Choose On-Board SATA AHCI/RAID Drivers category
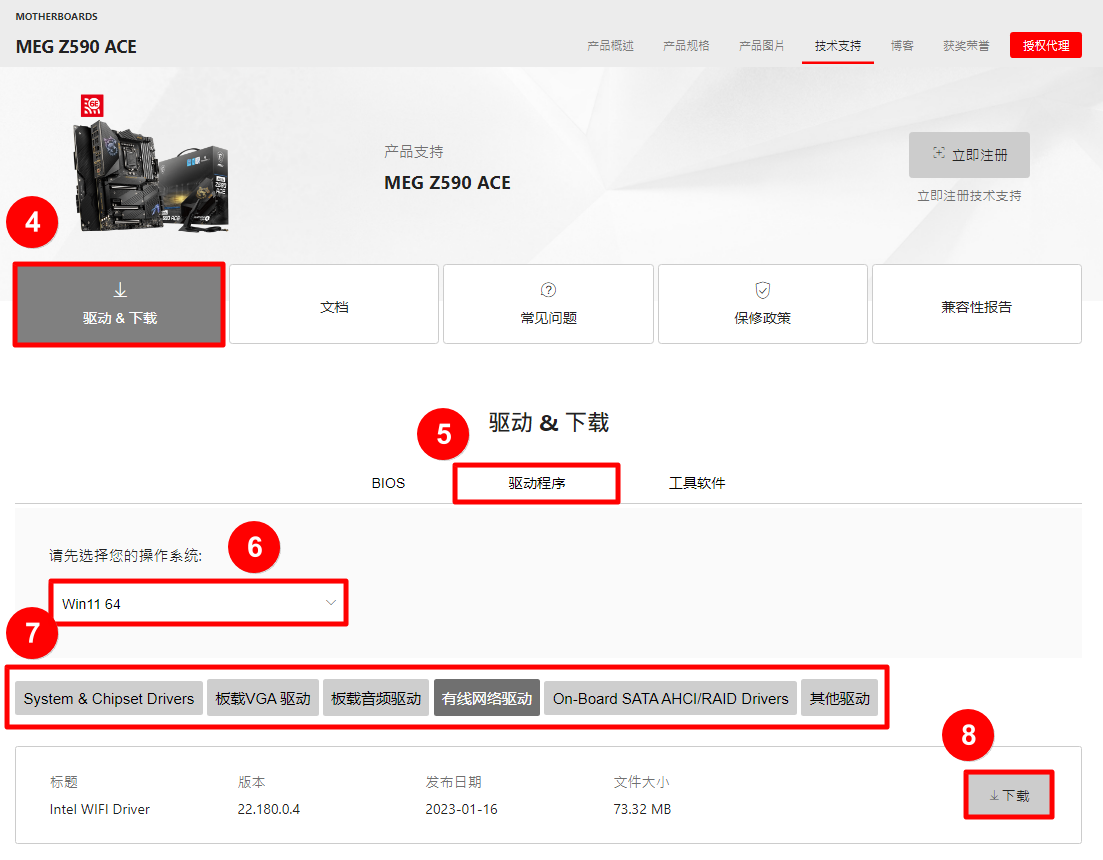1103x860 pixels. 670,699
